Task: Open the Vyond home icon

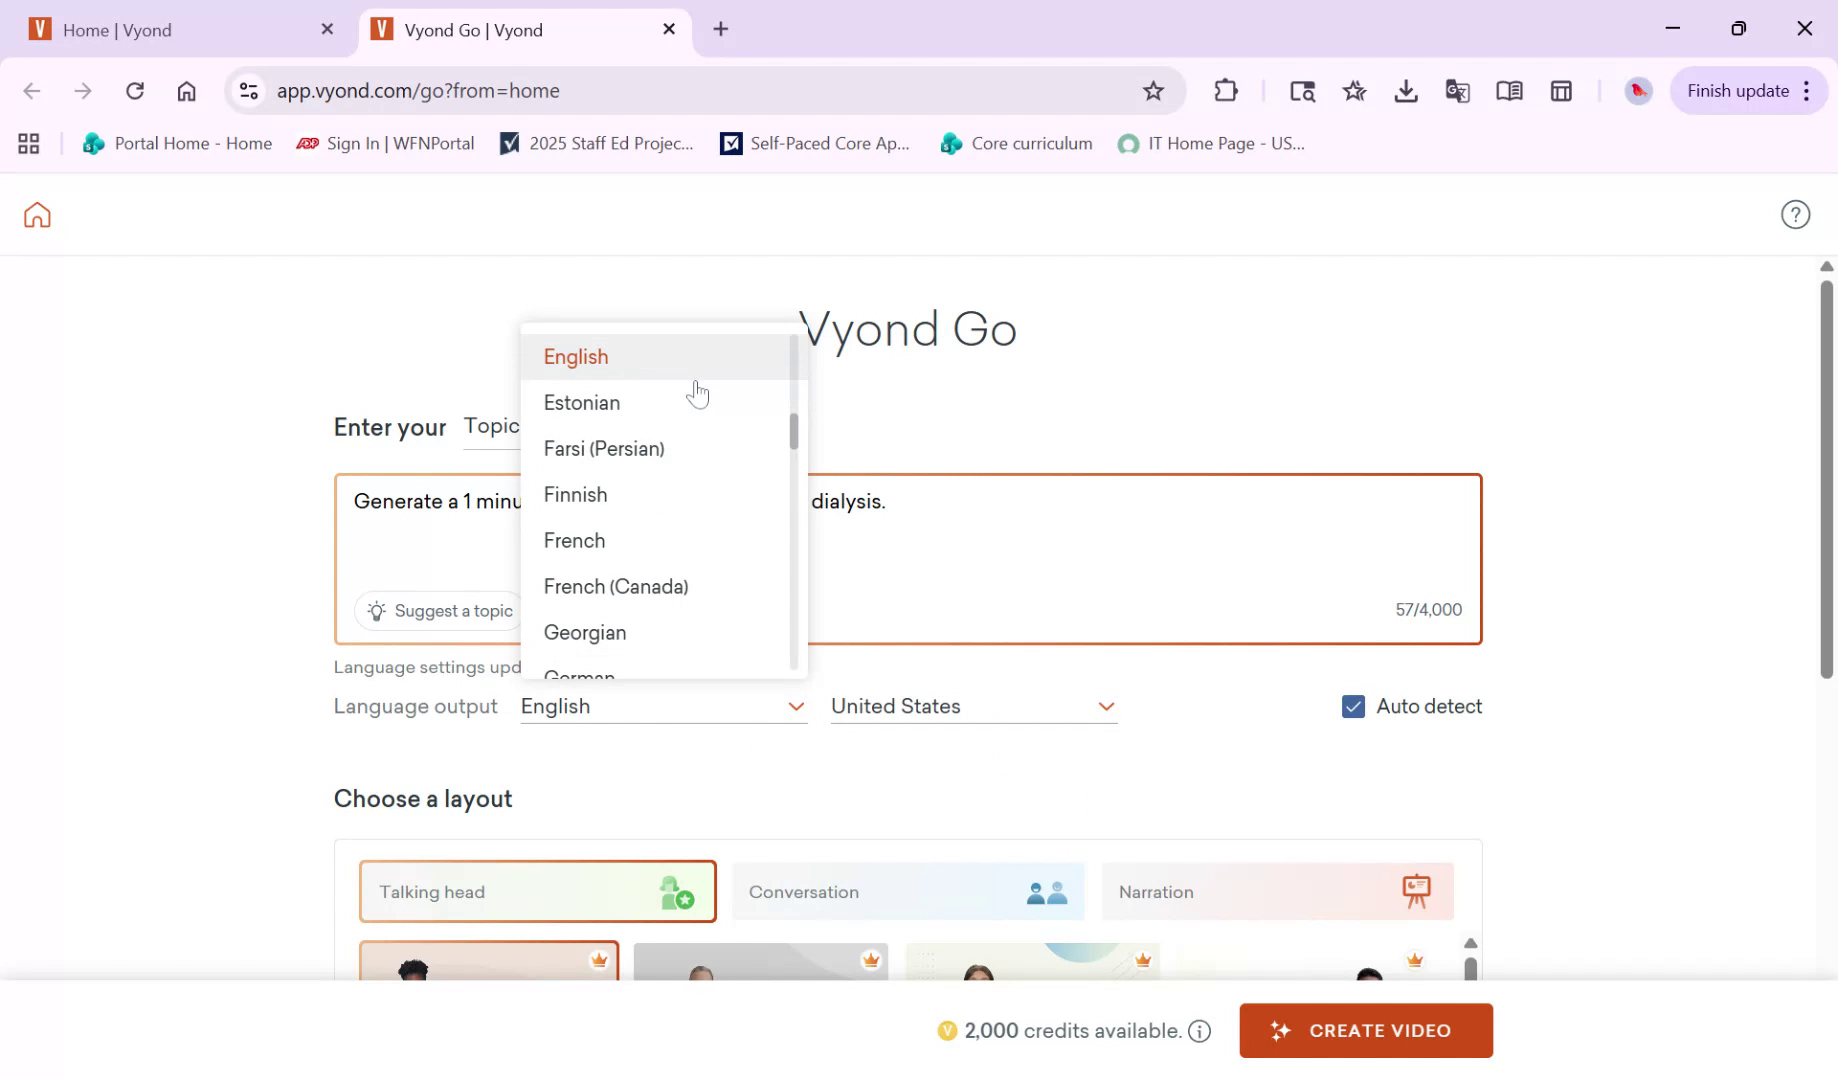Action: tap(36, 214)
